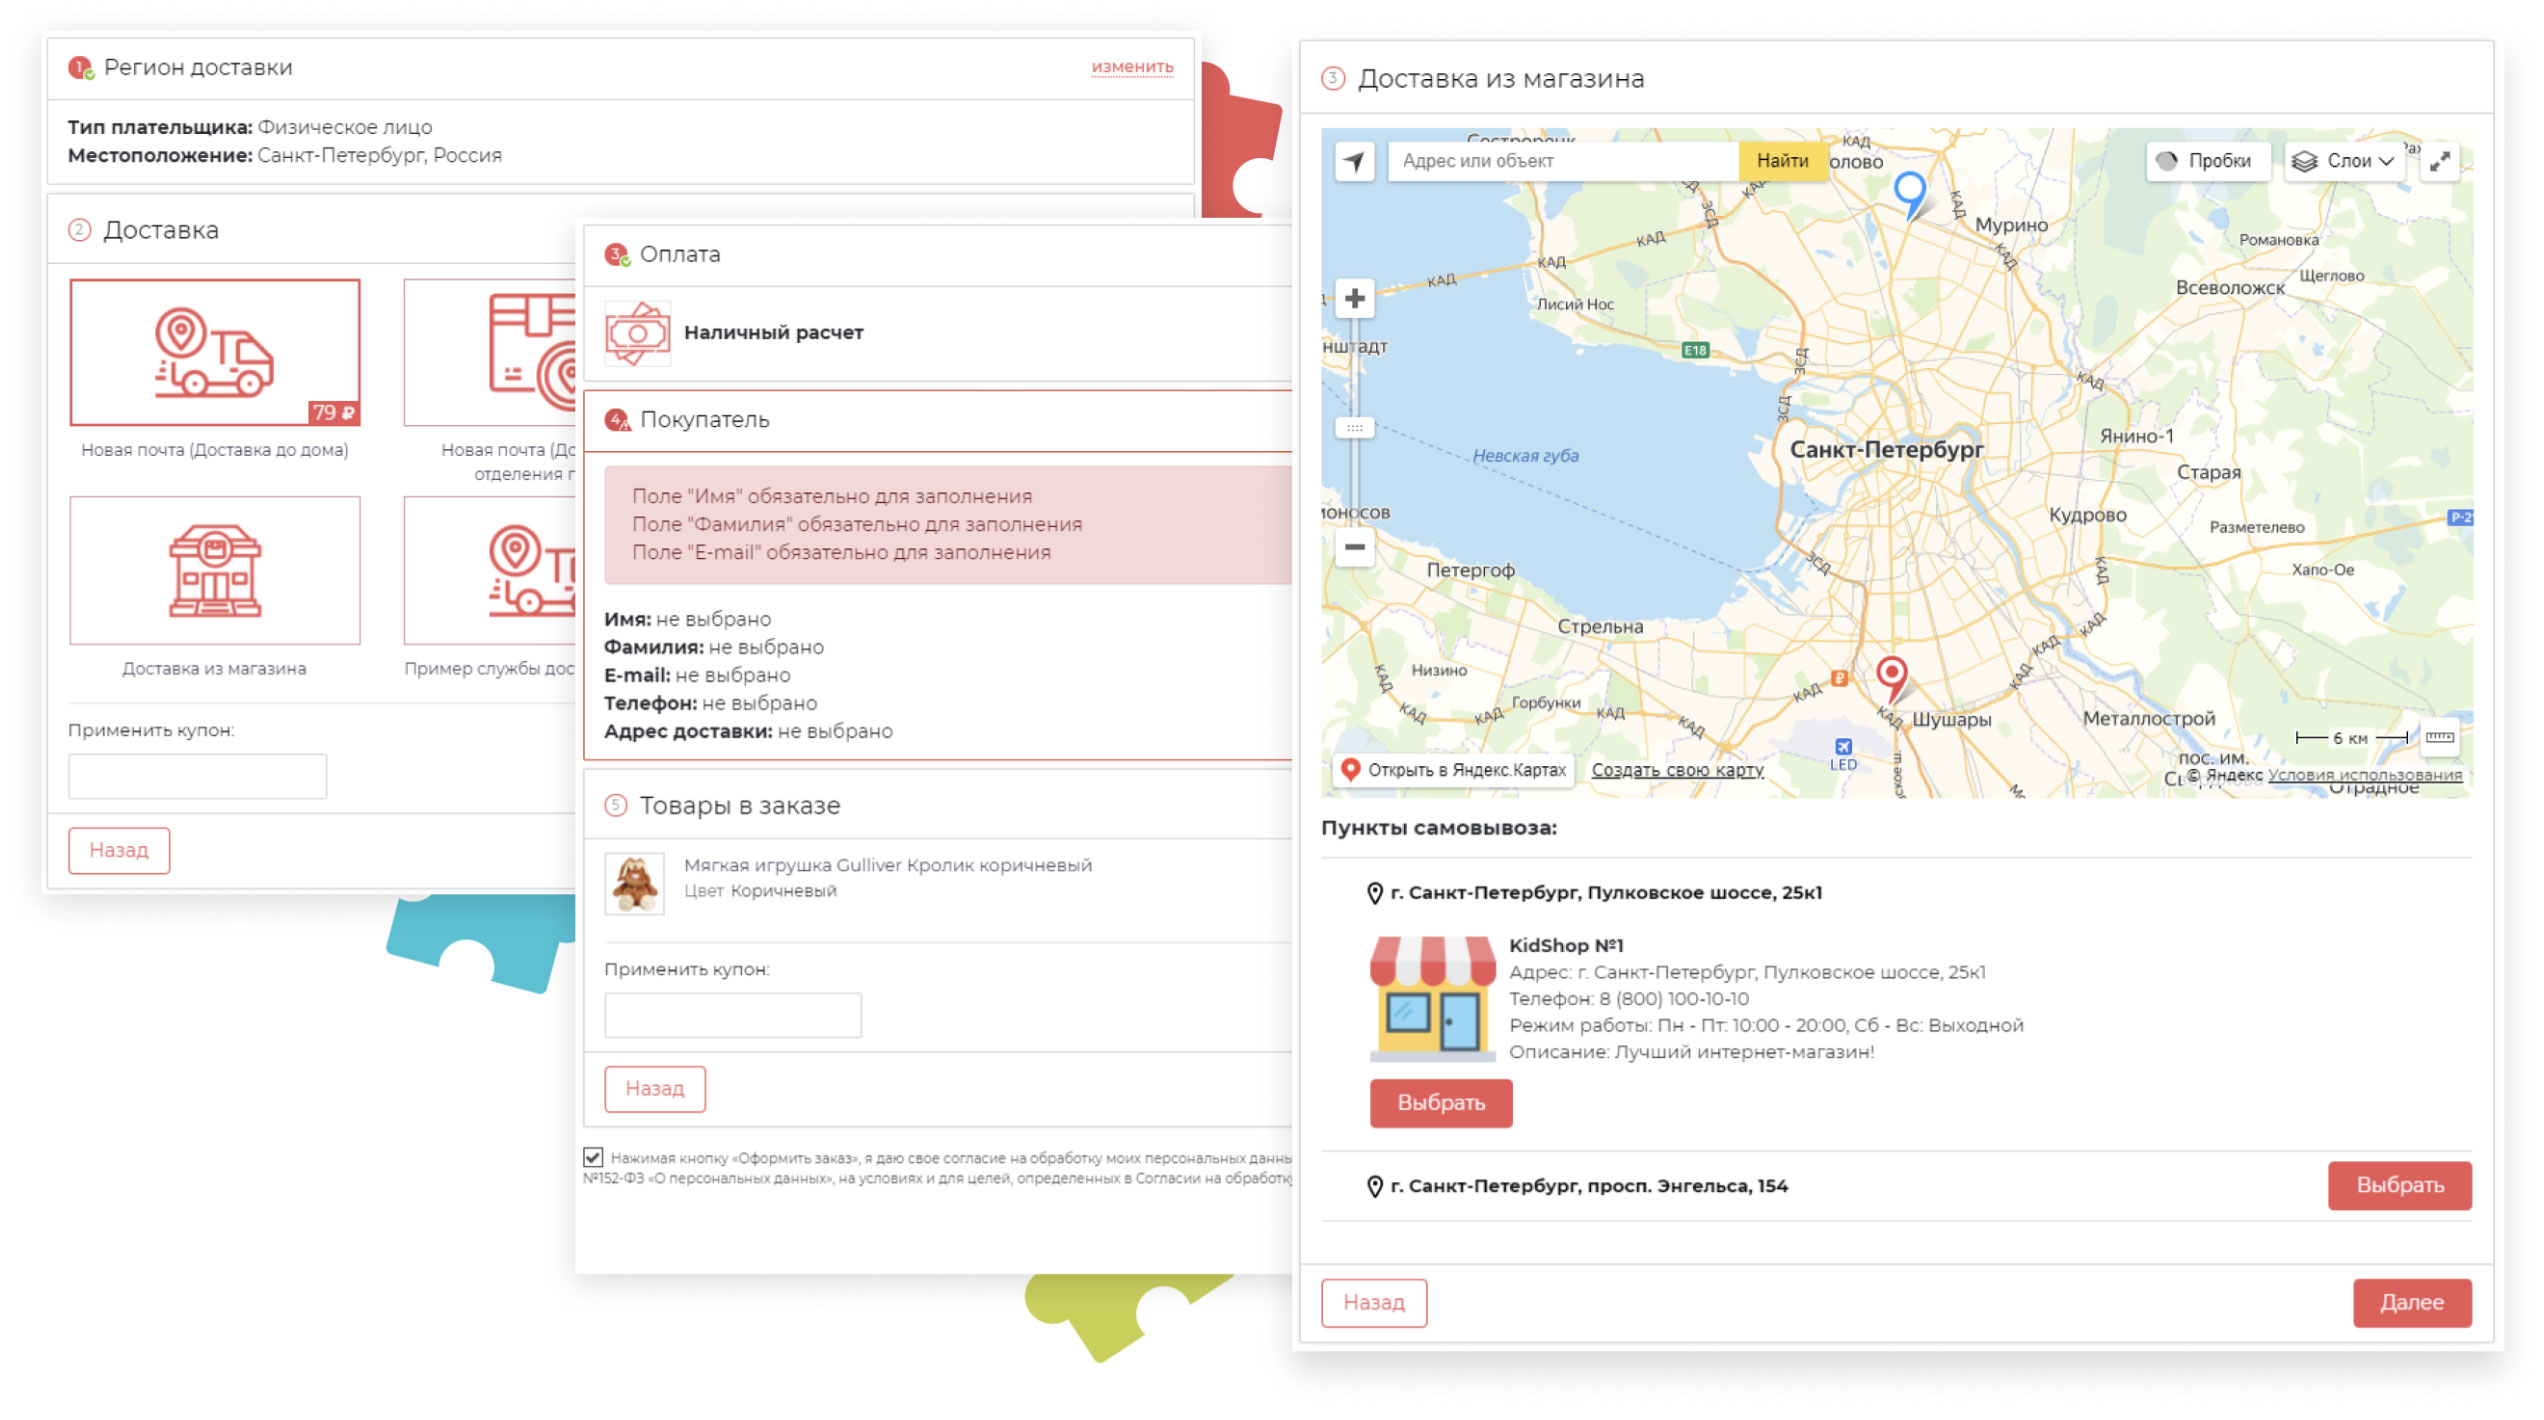Zoom in the map with plus button

[1354, 298]
